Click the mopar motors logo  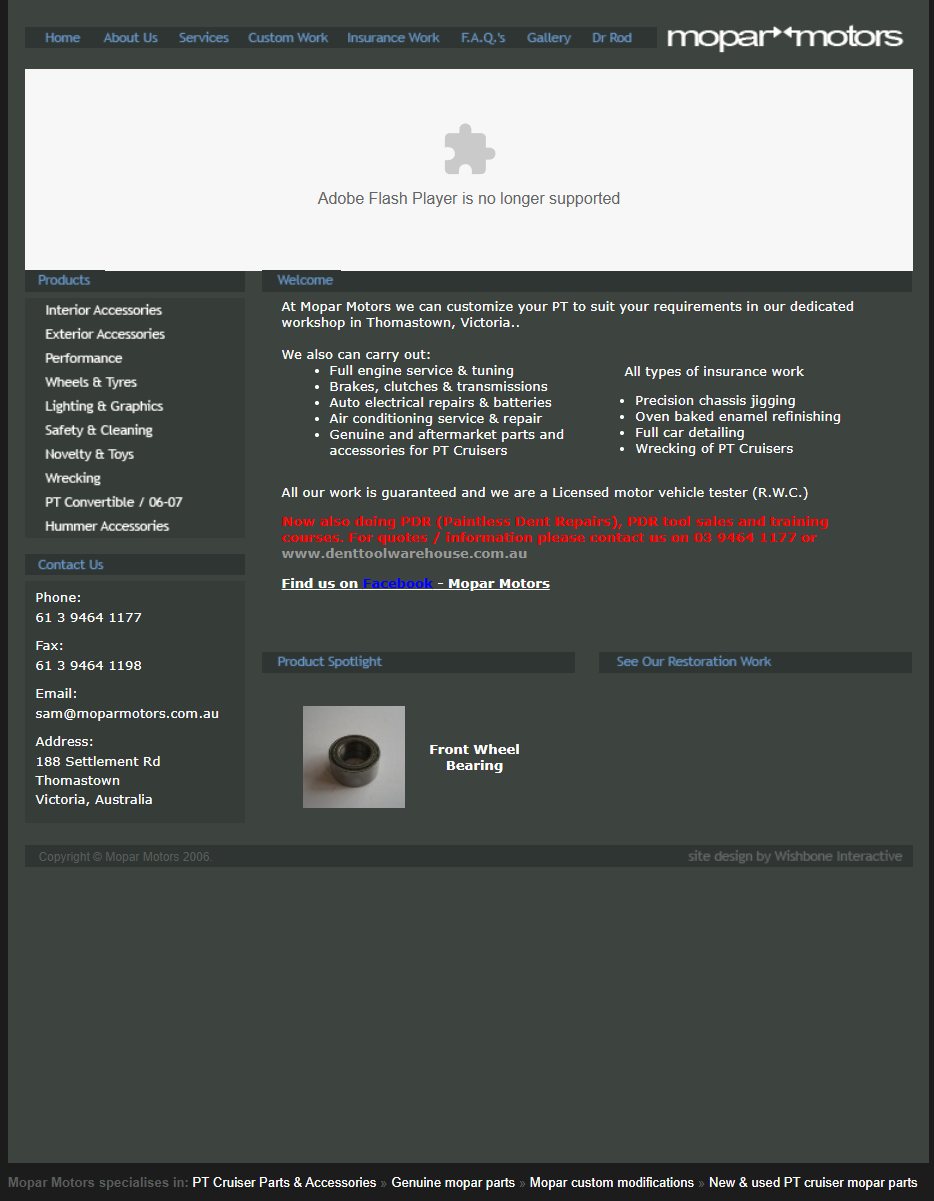pos(785,38)
